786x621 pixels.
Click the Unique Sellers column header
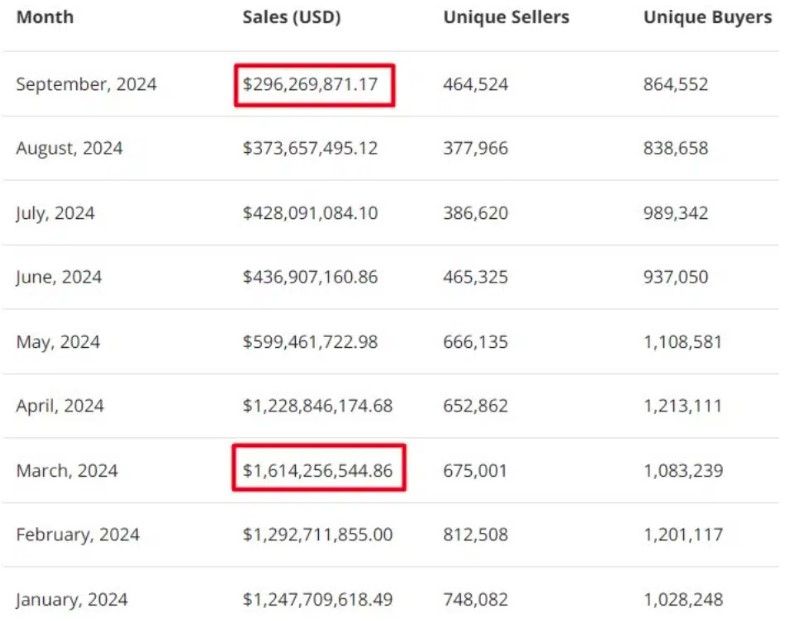pyautogui.click(x=506, y=17)
